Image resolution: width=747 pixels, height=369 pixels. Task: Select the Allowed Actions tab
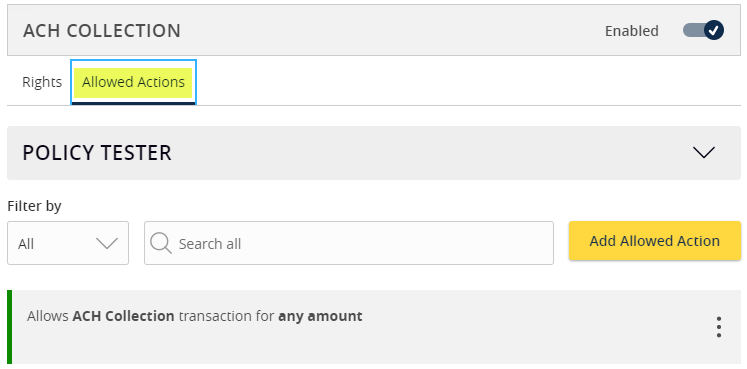coord(133,82)
